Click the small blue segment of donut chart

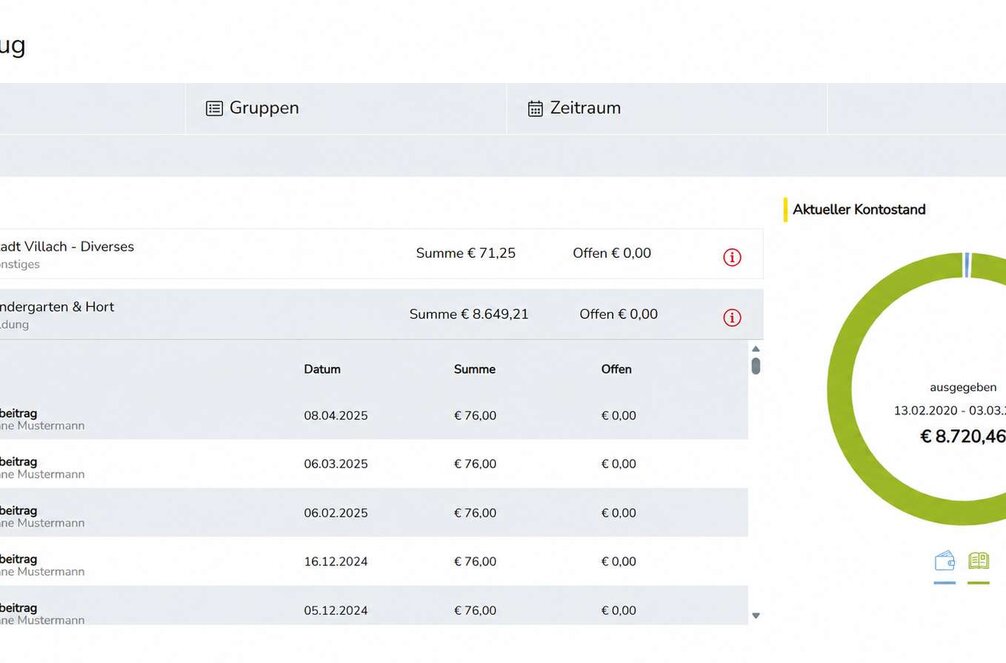(967, 265)
